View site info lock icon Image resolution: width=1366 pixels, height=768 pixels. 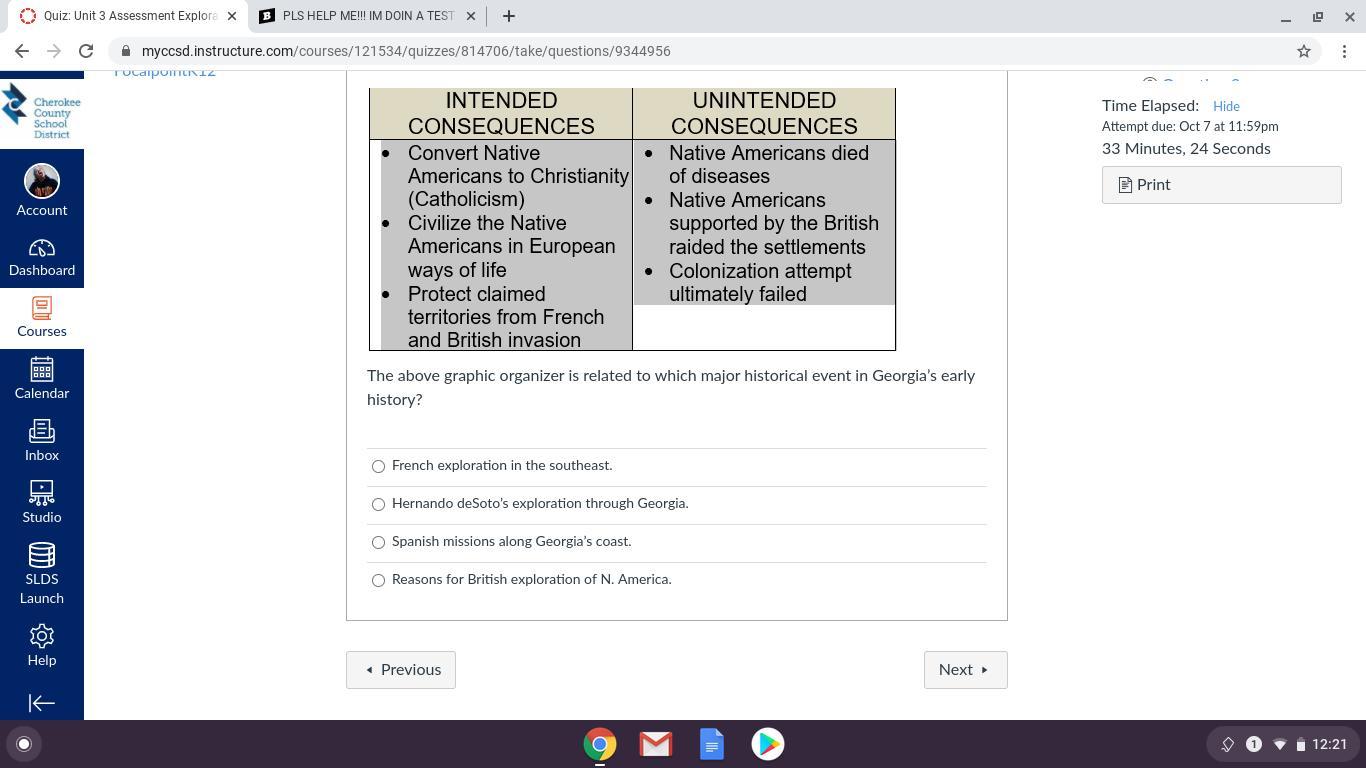tap(125, 51)
